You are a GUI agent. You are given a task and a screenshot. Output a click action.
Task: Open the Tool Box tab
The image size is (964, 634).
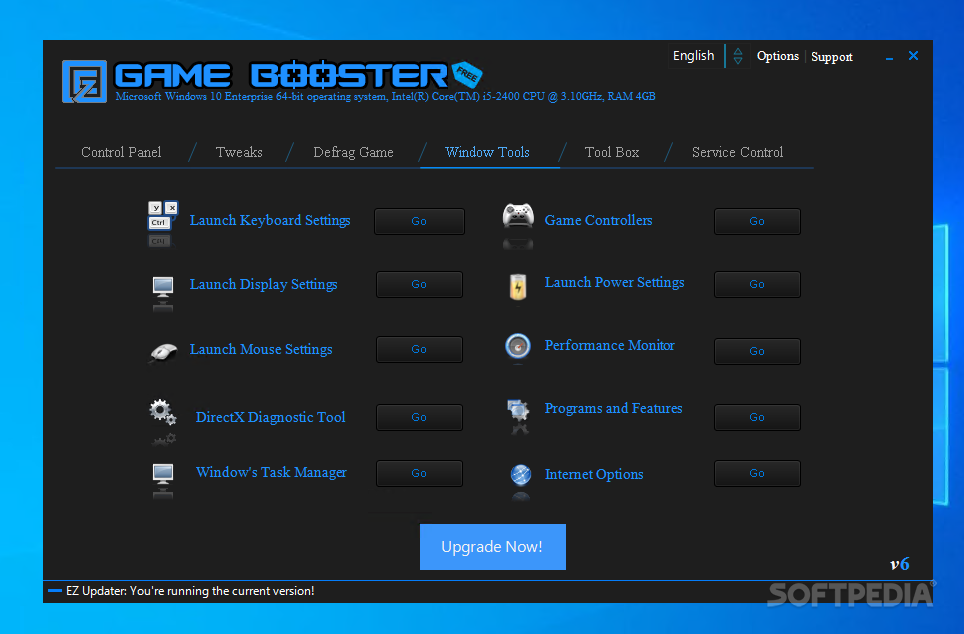pos(612,153)
